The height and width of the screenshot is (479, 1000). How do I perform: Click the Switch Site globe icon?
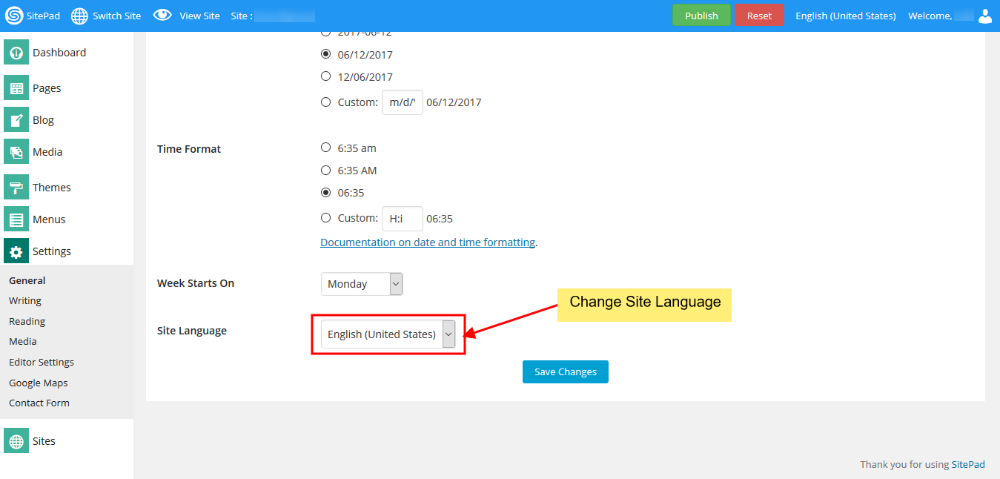tap(80, 16)
